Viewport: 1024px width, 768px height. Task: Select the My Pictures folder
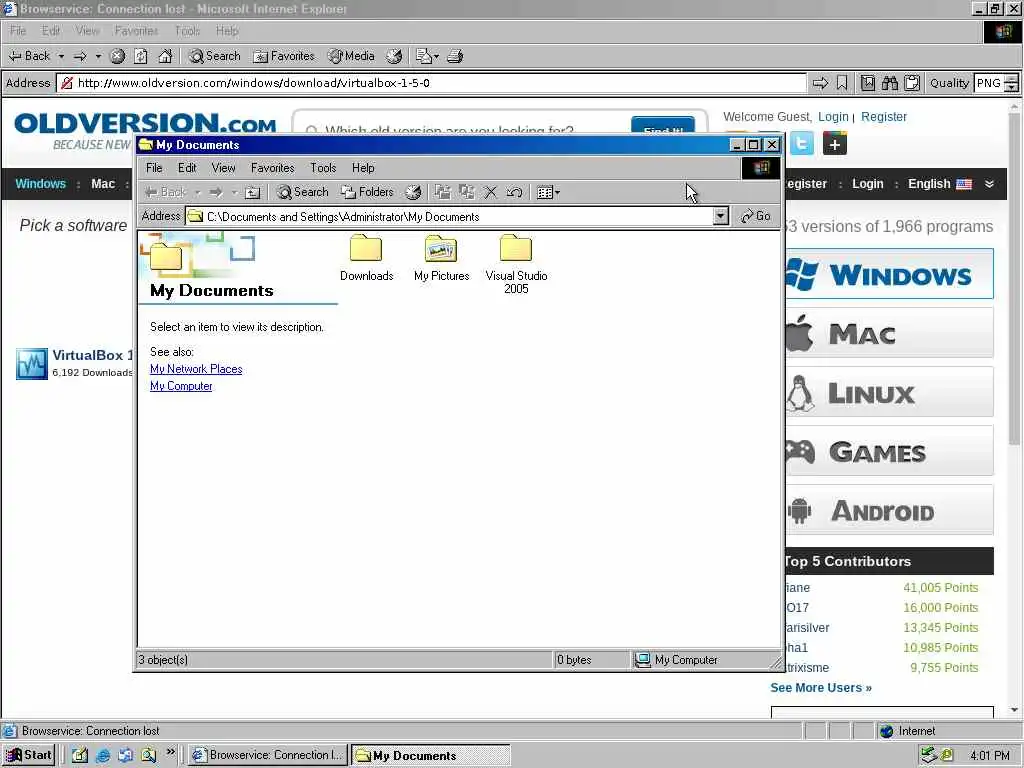[441, 258]
